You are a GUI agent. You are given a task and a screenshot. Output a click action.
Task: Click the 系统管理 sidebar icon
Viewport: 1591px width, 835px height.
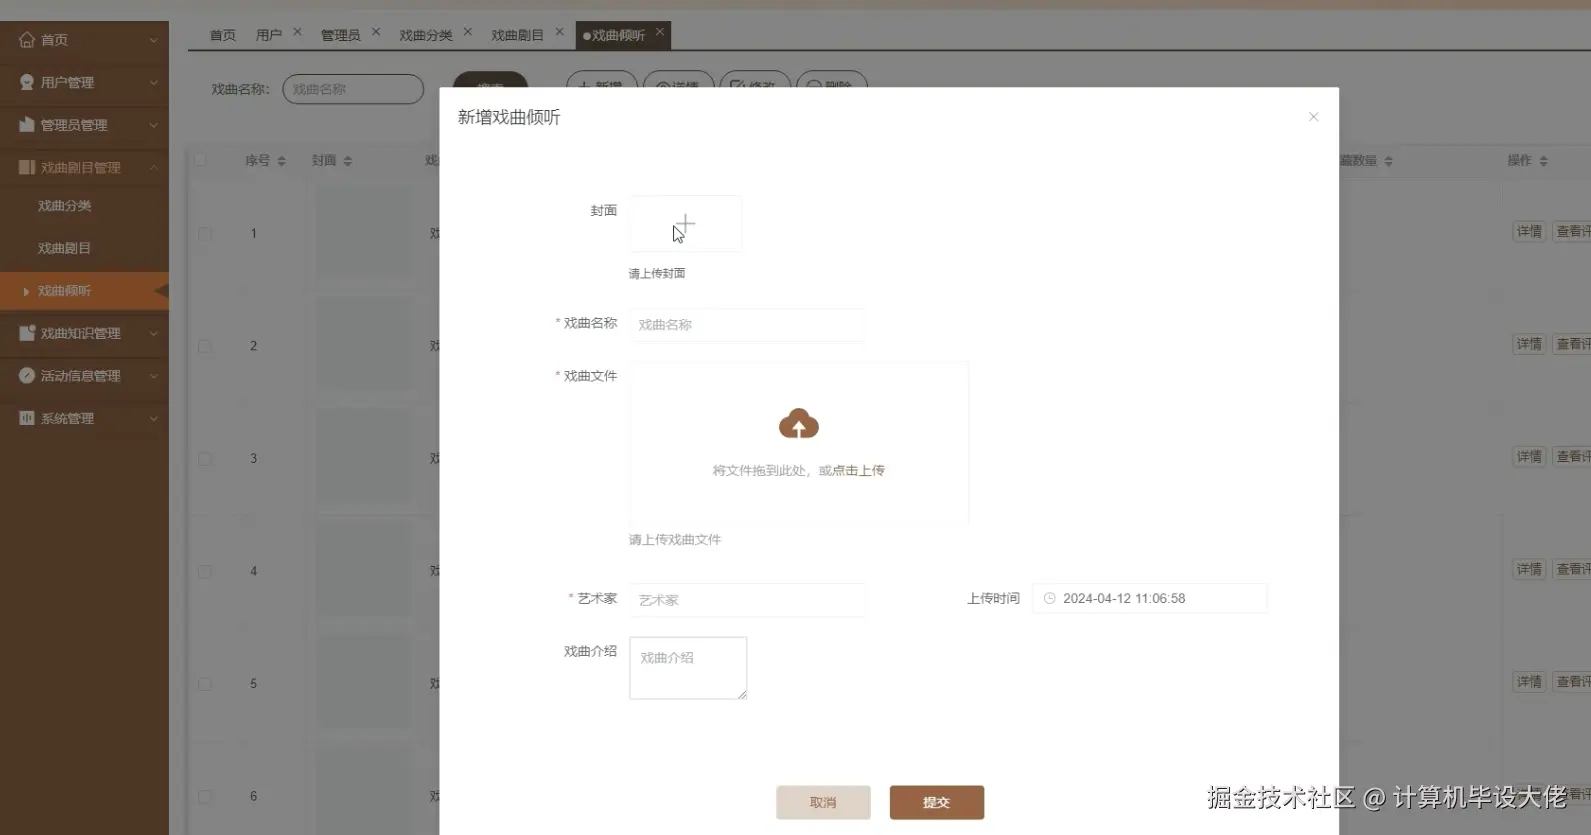coord(27,418)
